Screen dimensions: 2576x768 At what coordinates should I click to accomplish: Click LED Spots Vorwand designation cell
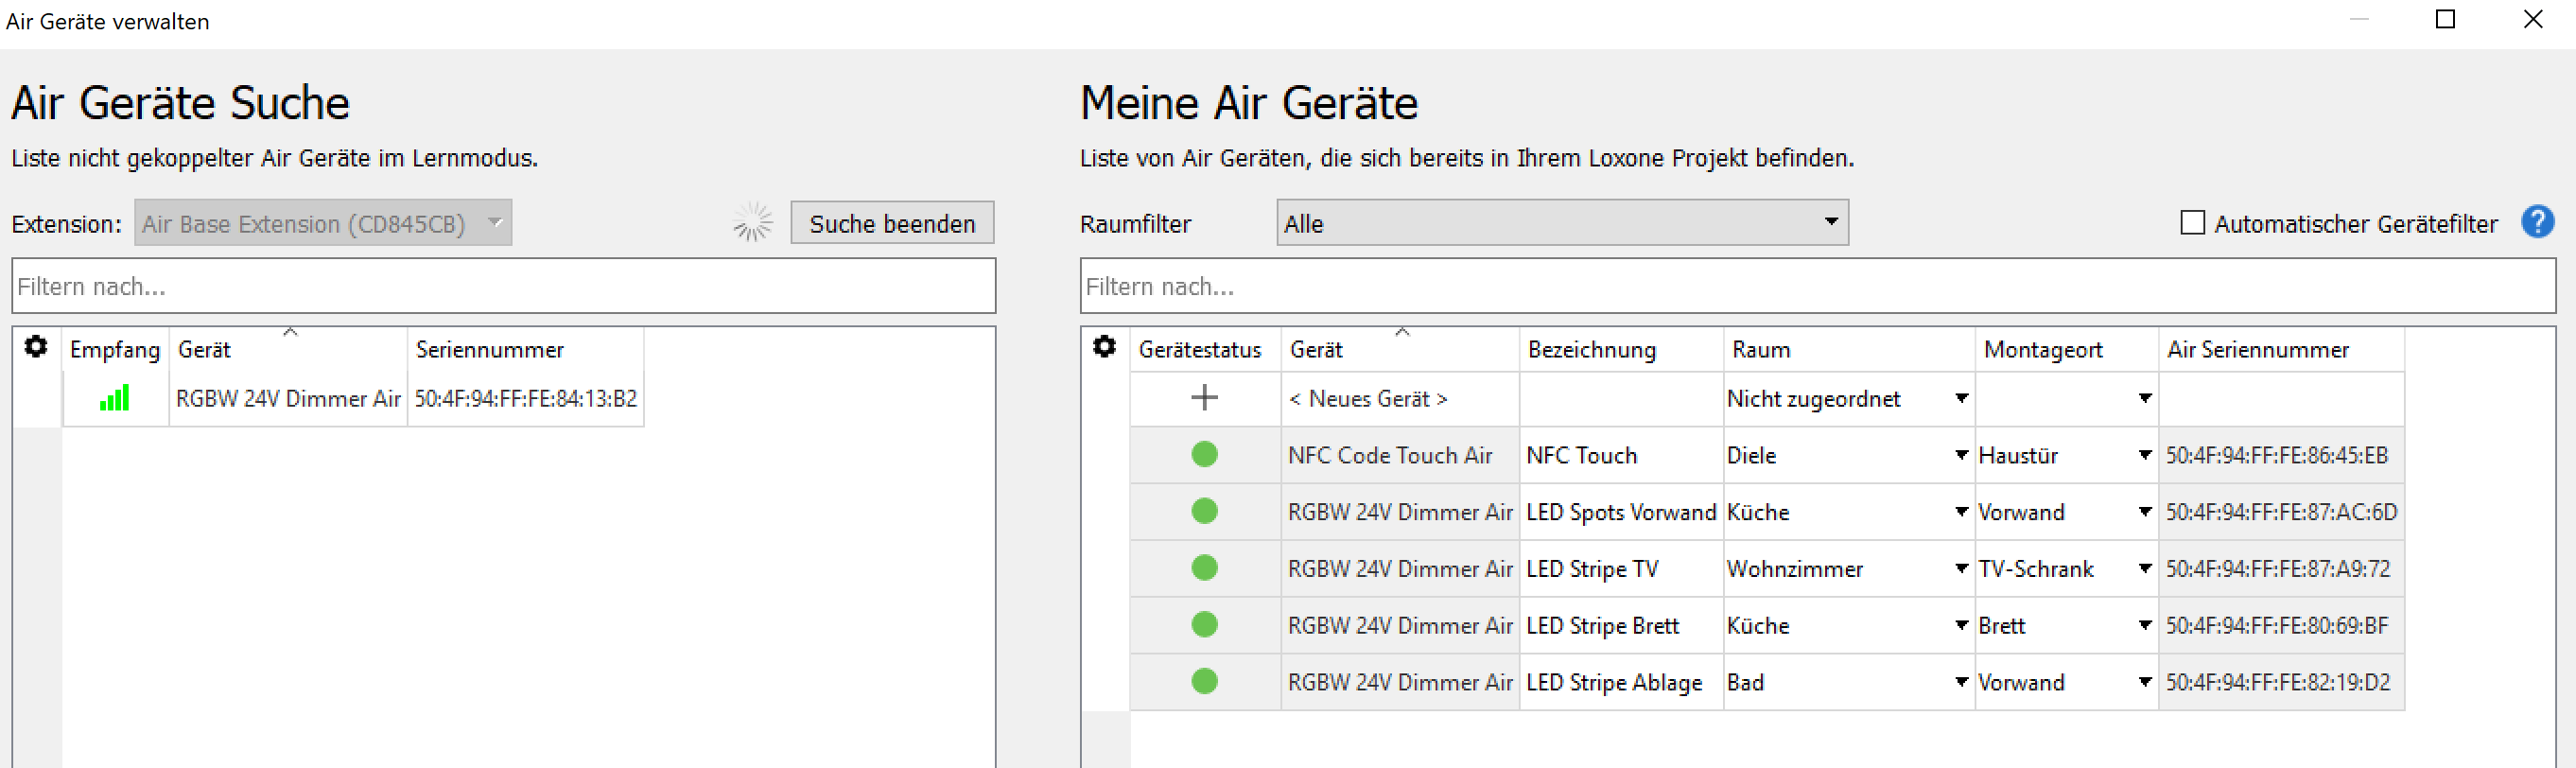(1621, 512)
